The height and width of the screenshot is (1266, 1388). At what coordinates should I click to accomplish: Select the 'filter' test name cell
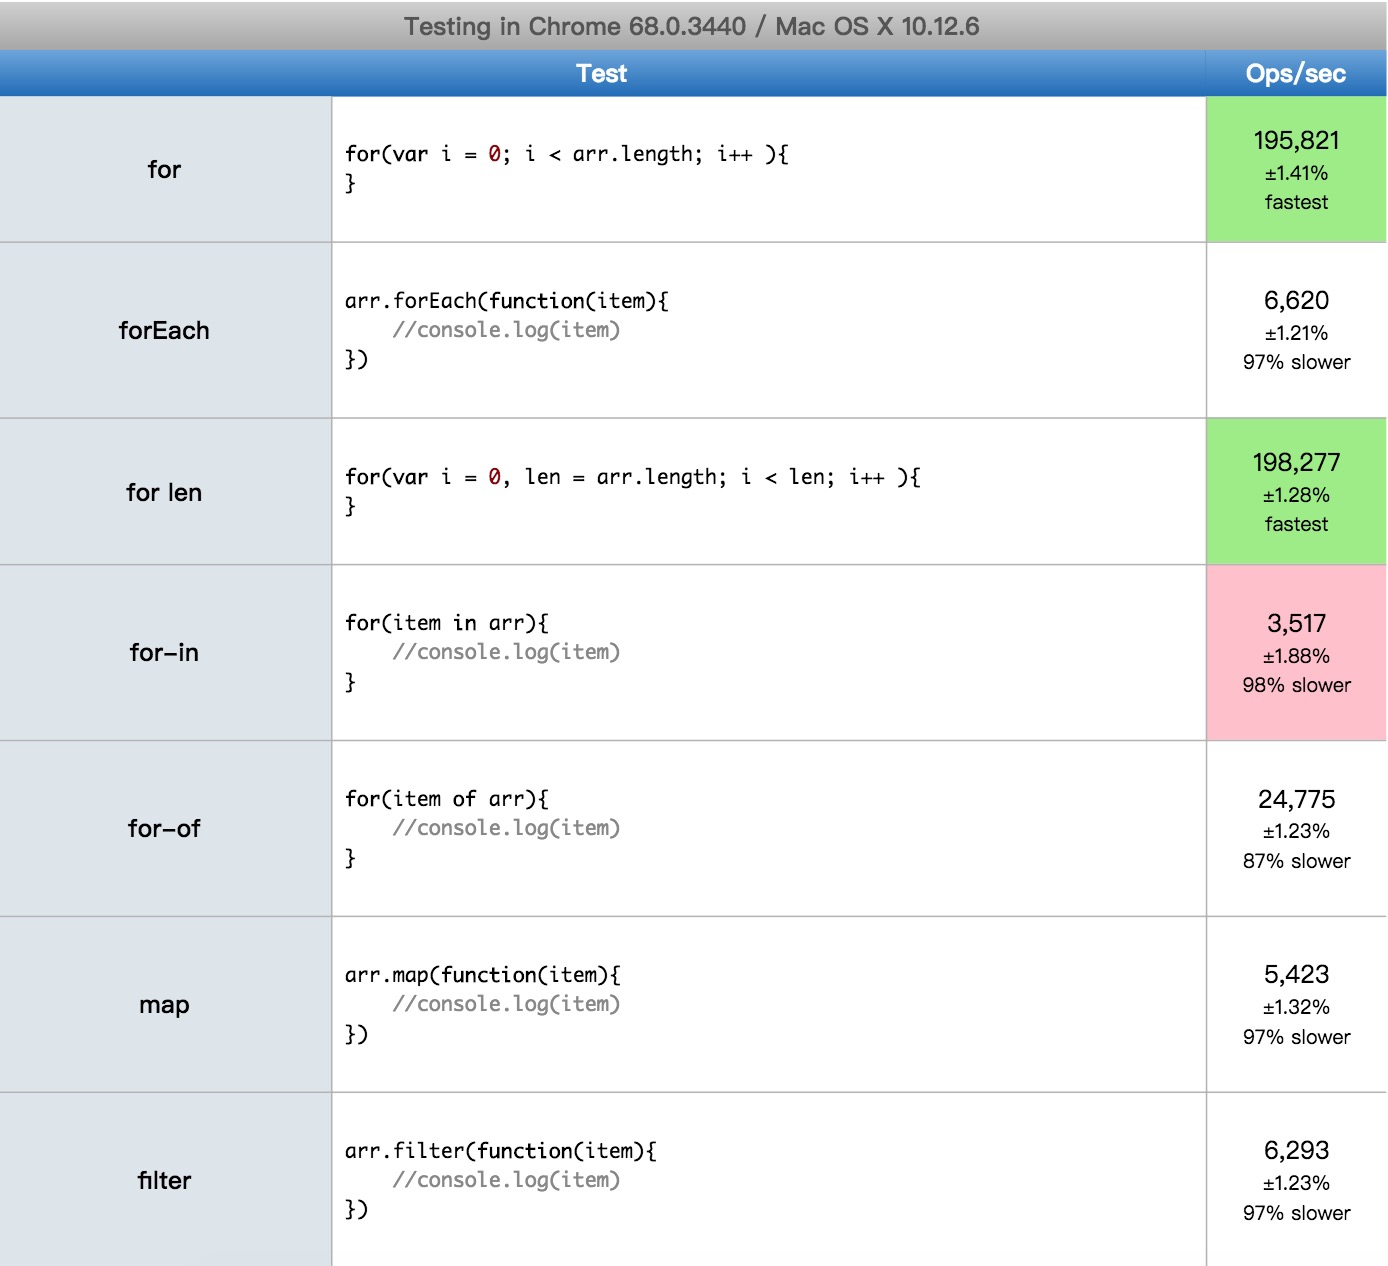pyautogui.click(x=165, y=1180)
